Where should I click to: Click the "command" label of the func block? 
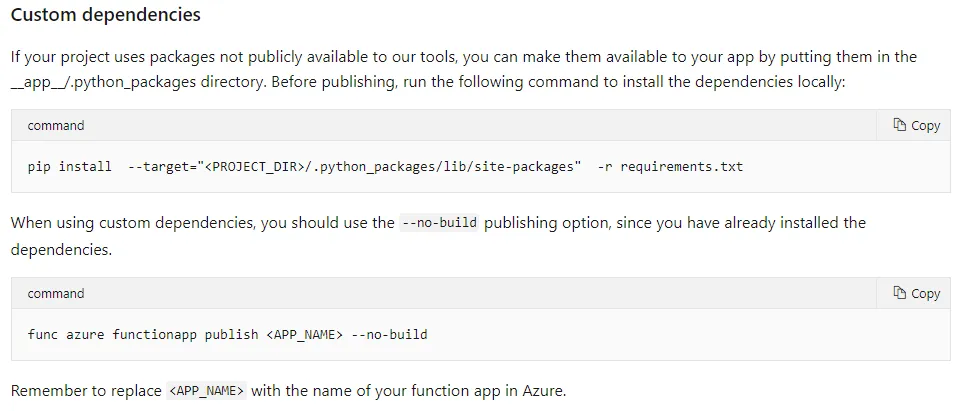tap(56, 294)
